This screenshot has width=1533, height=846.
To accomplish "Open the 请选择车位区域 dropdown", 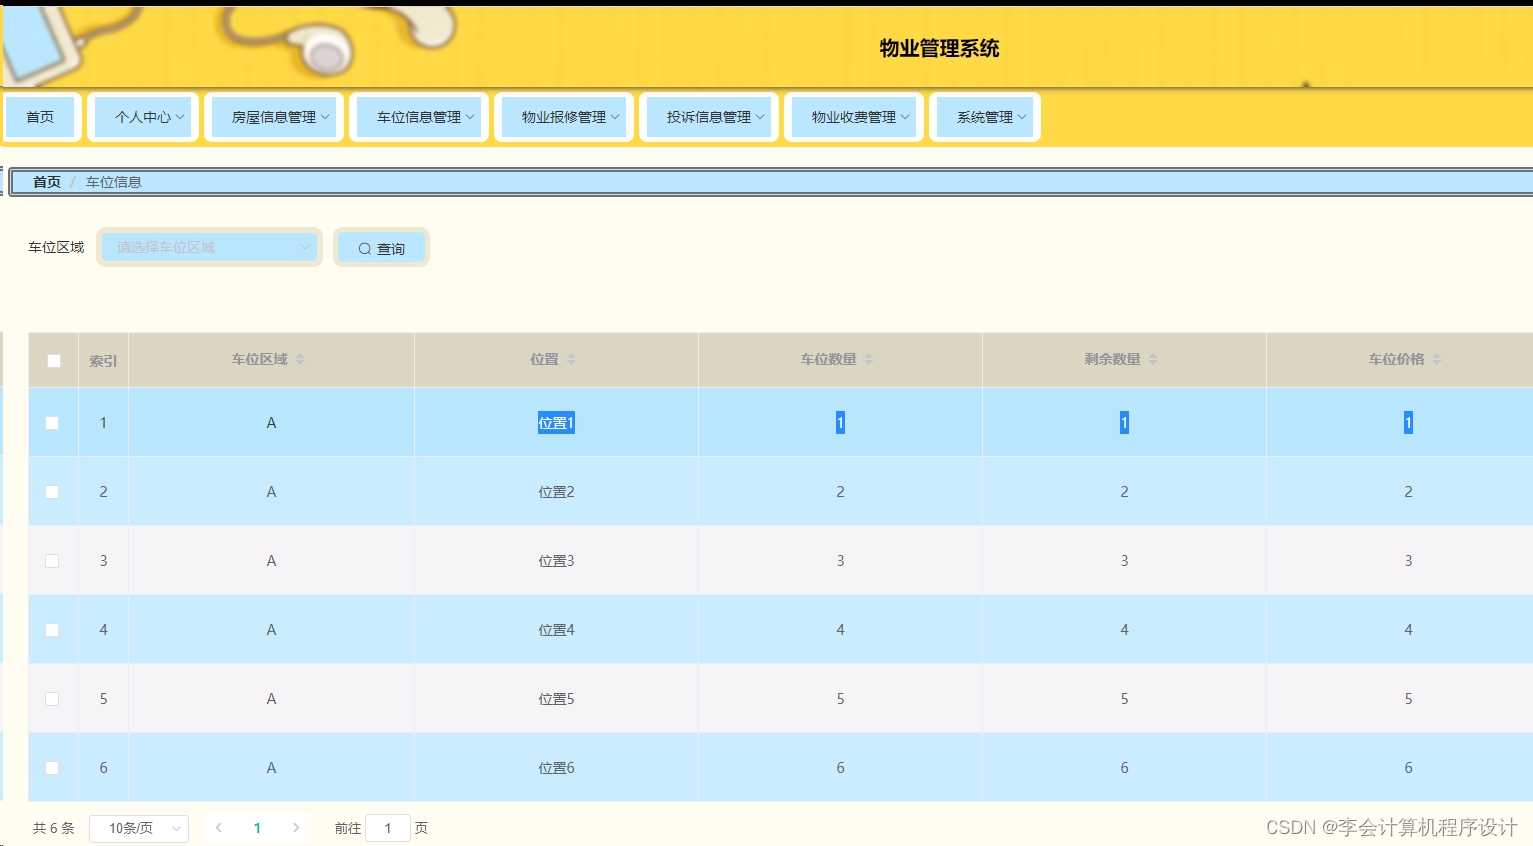I will pyautogui.click(x=209, y=246).
